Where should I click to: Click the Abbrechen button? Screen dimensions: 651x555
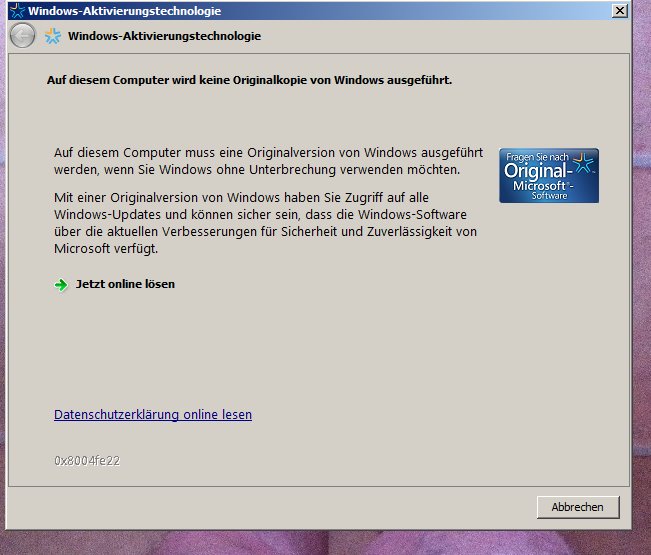click(x=578, y=507)
